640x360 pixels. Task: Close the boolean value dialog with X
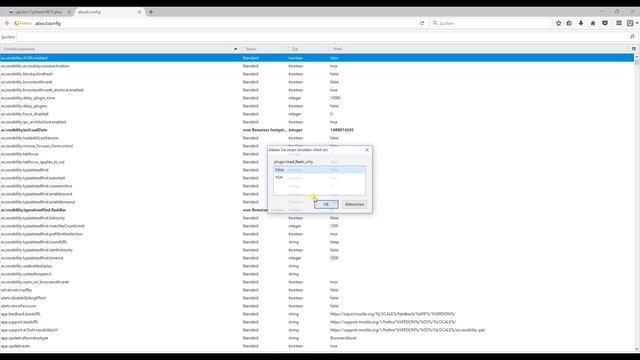367,150
